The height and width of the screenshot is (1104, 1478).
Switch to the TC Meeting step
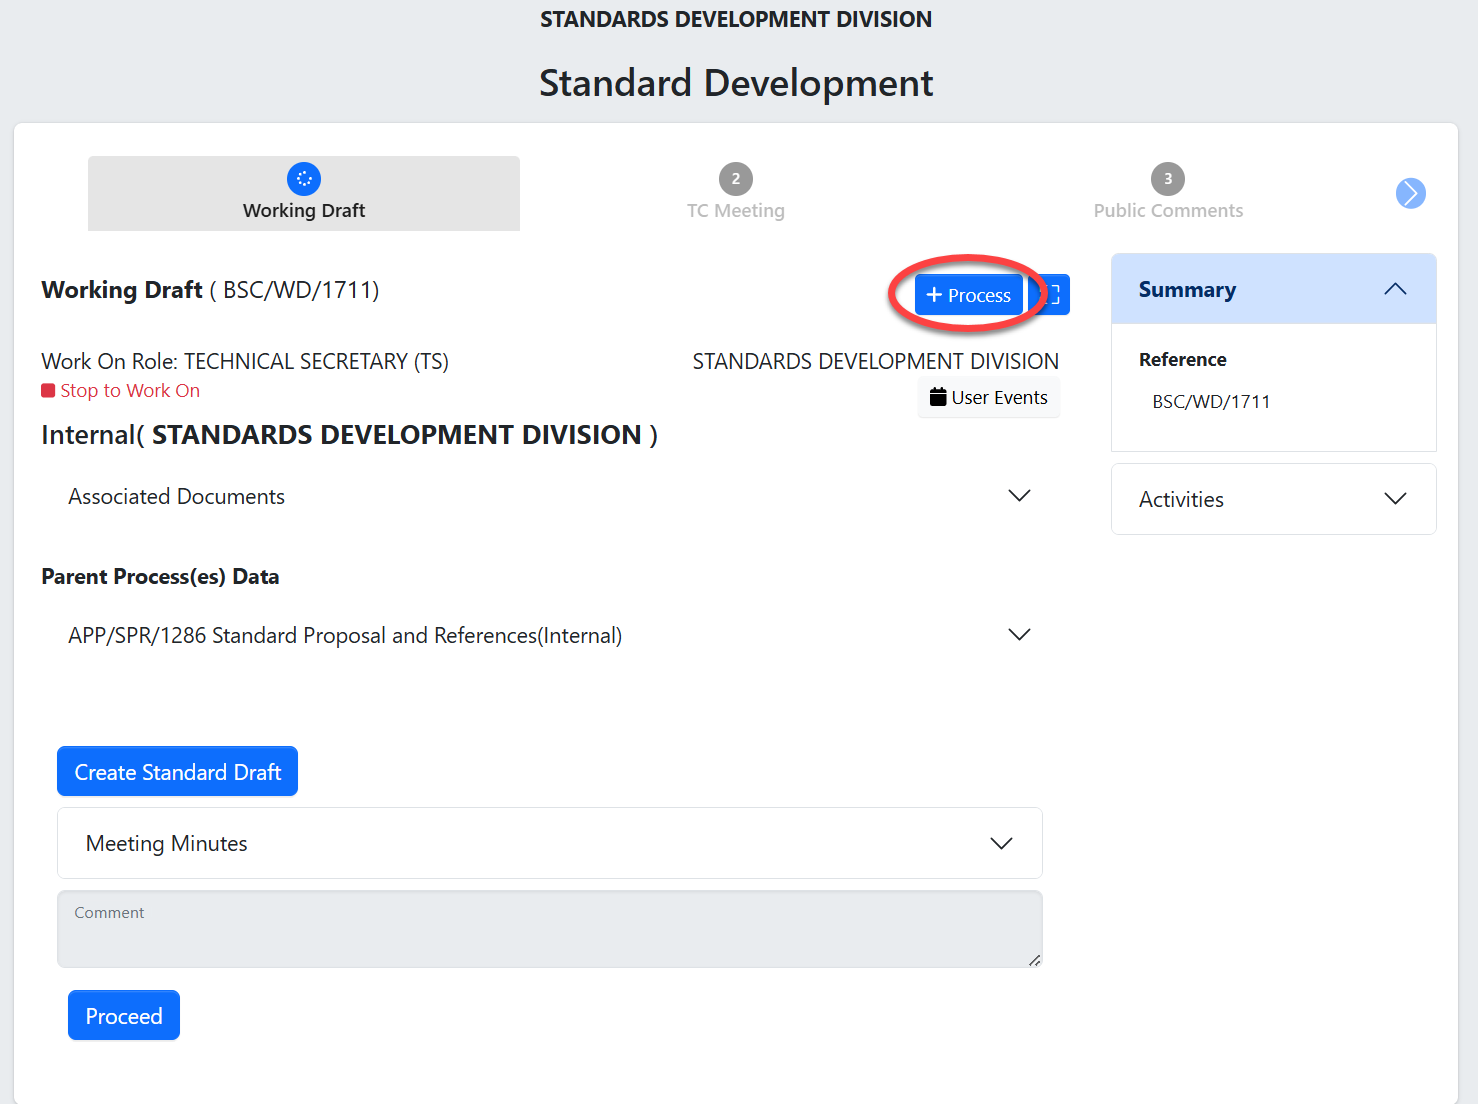(x=736, y=210)
